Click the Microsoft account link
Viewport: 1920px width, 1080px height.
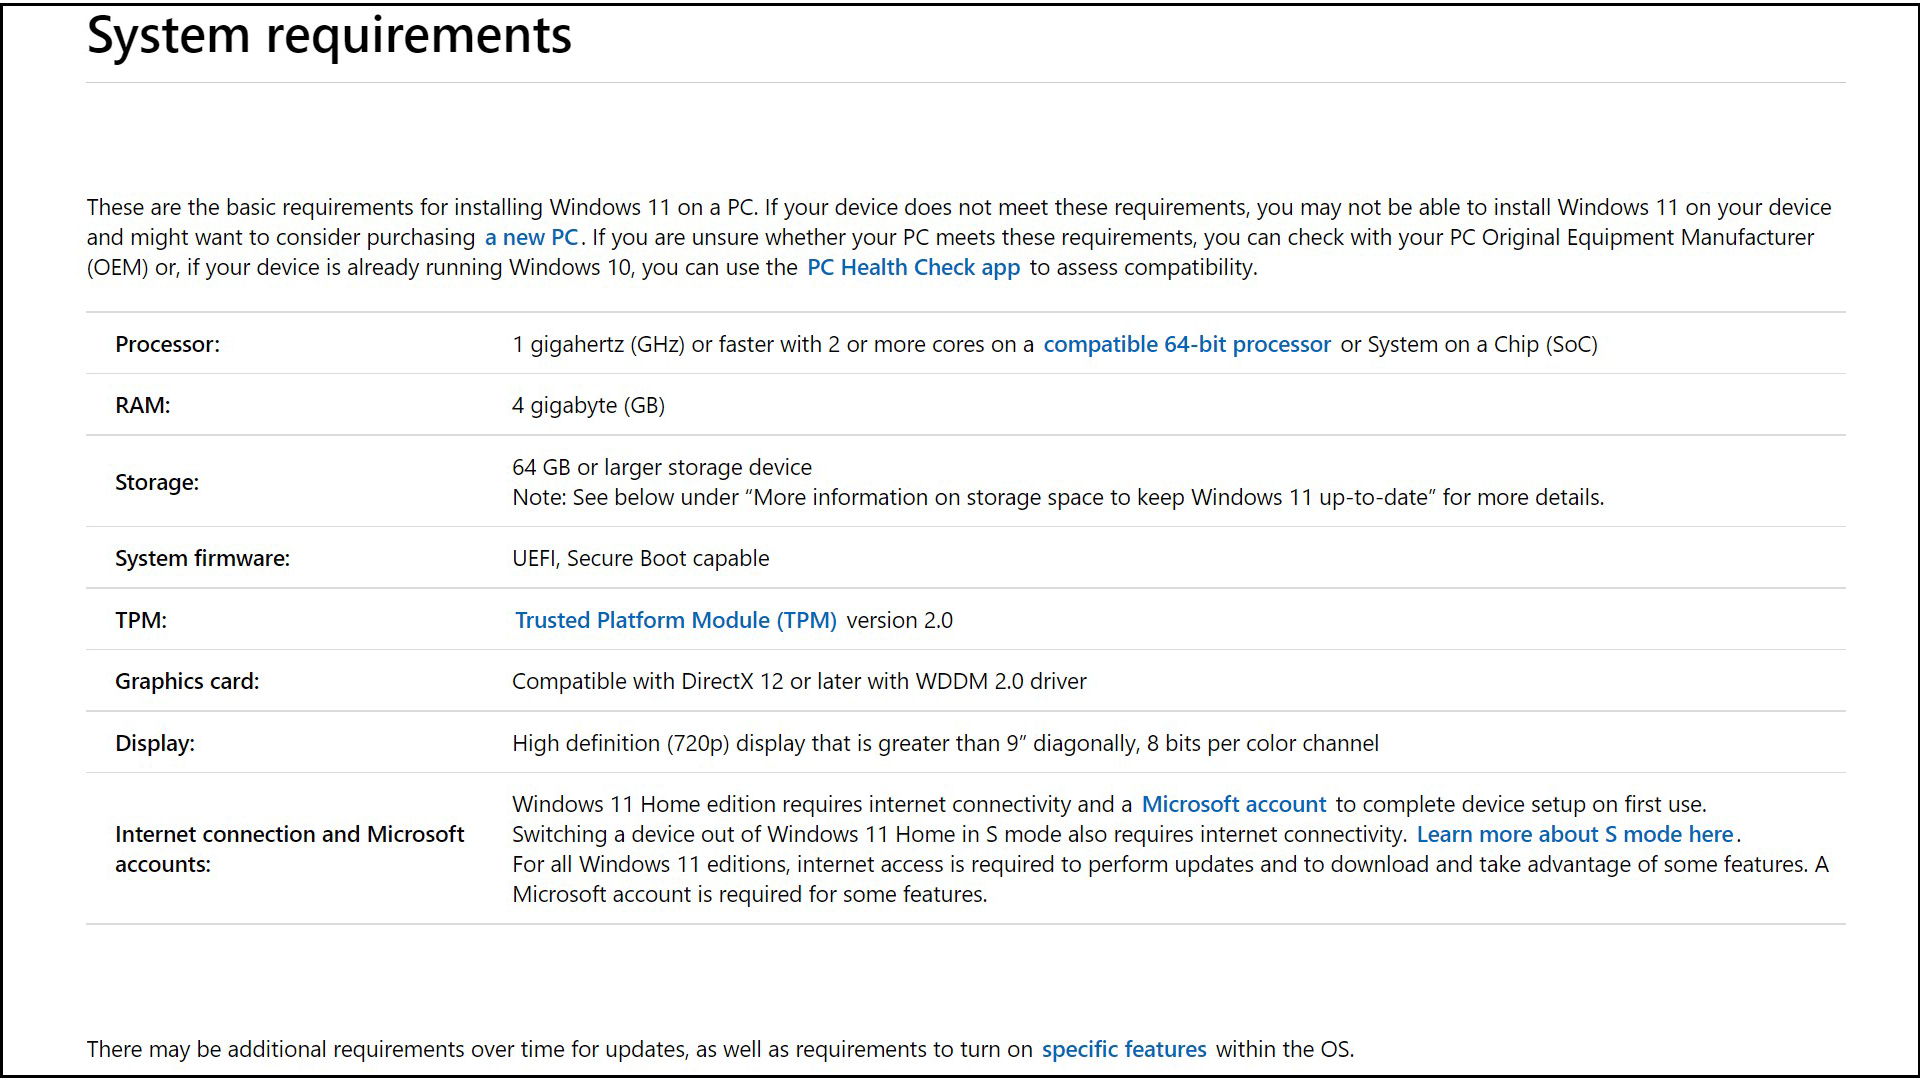[x=1234, y=805]
